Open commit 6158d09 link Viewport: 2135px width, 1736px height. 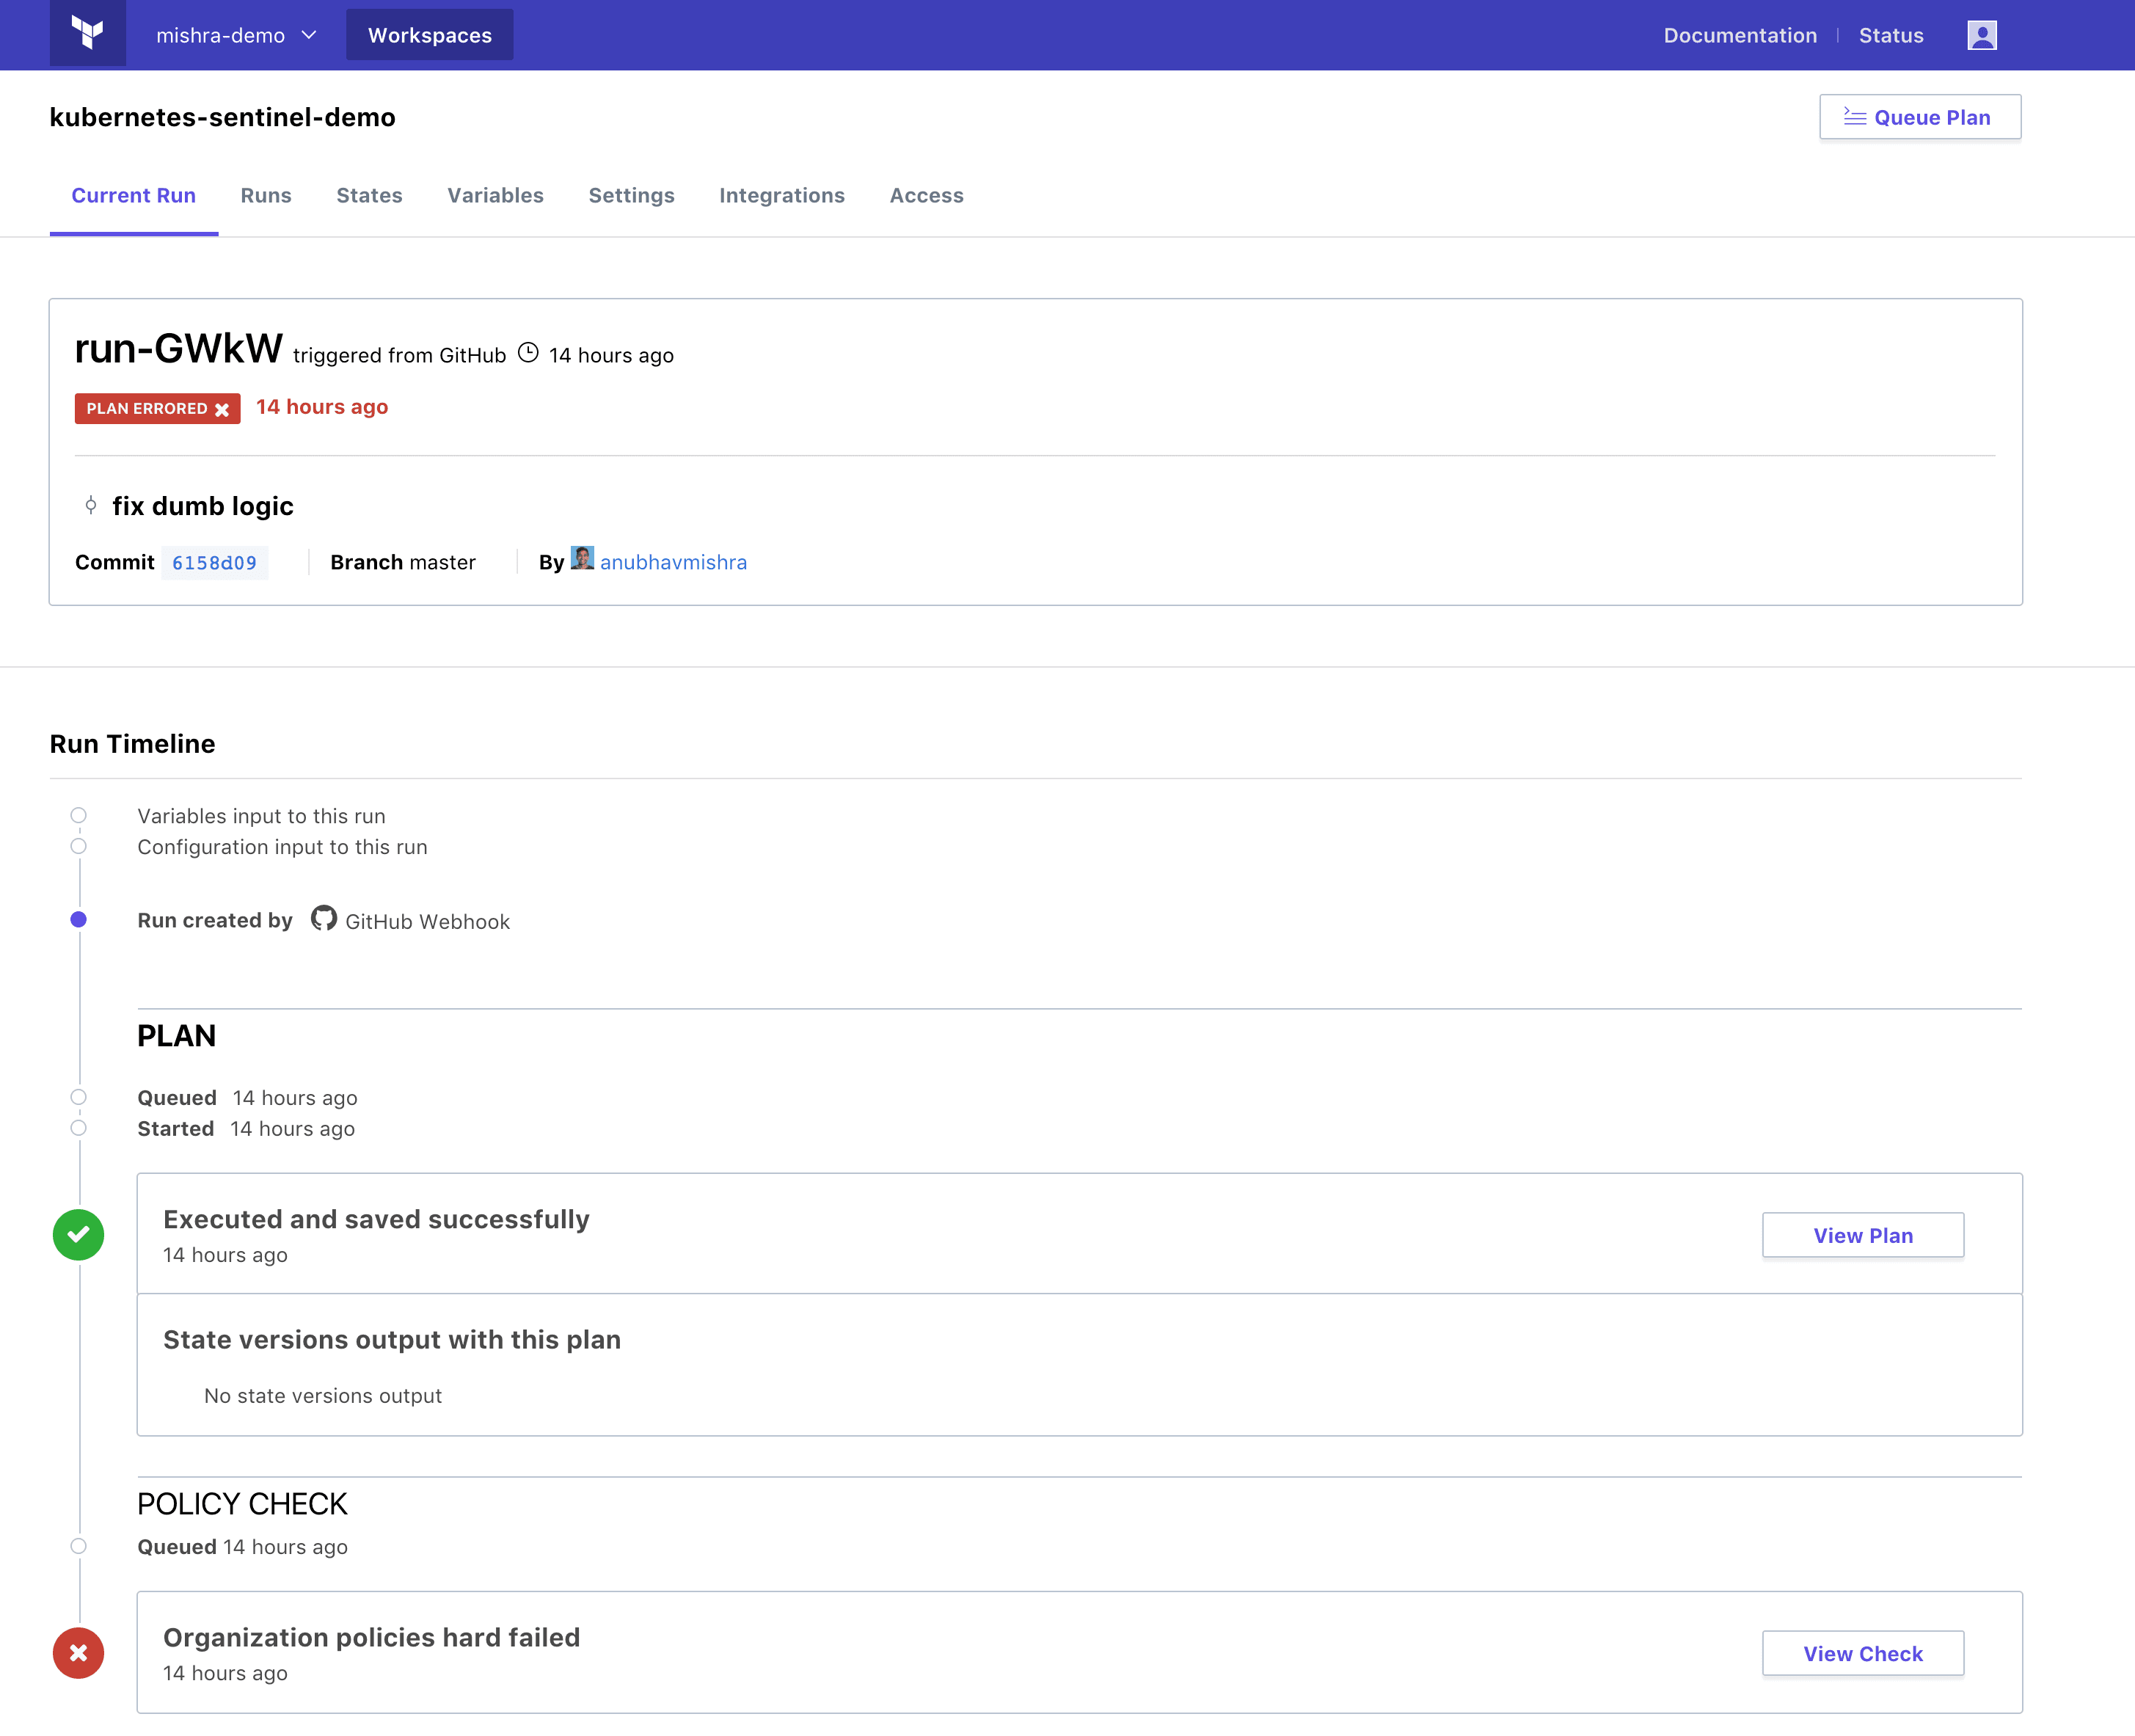pos(214,563)
